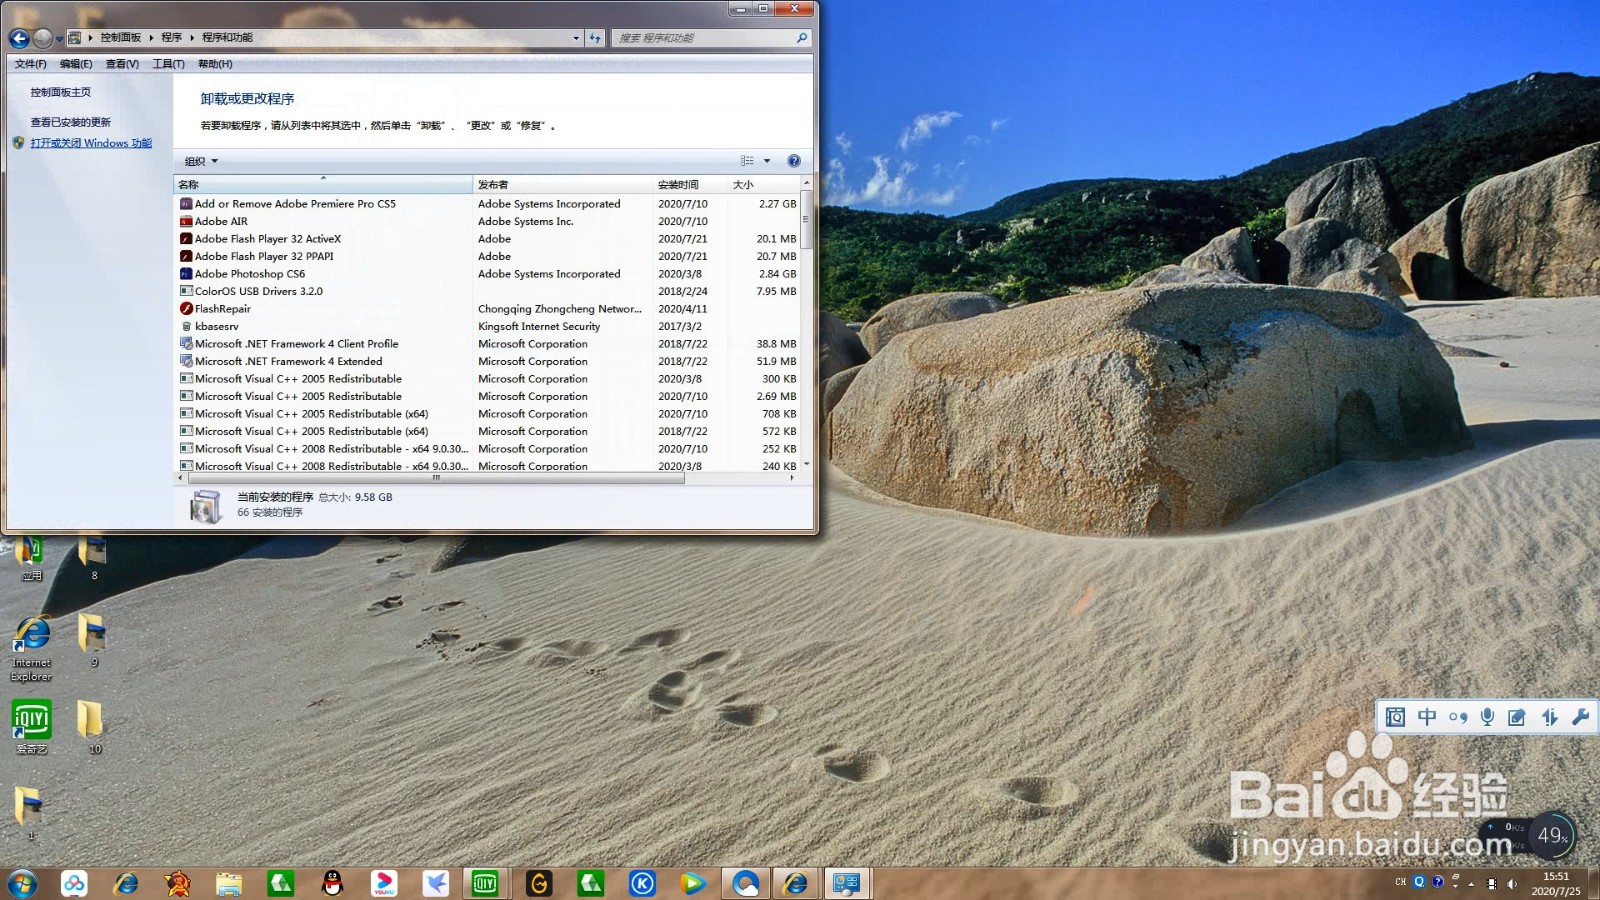This screenshot has width=1600, height=900.
Task: Go back using the blue back arrow
Action: tap(19, 38)
